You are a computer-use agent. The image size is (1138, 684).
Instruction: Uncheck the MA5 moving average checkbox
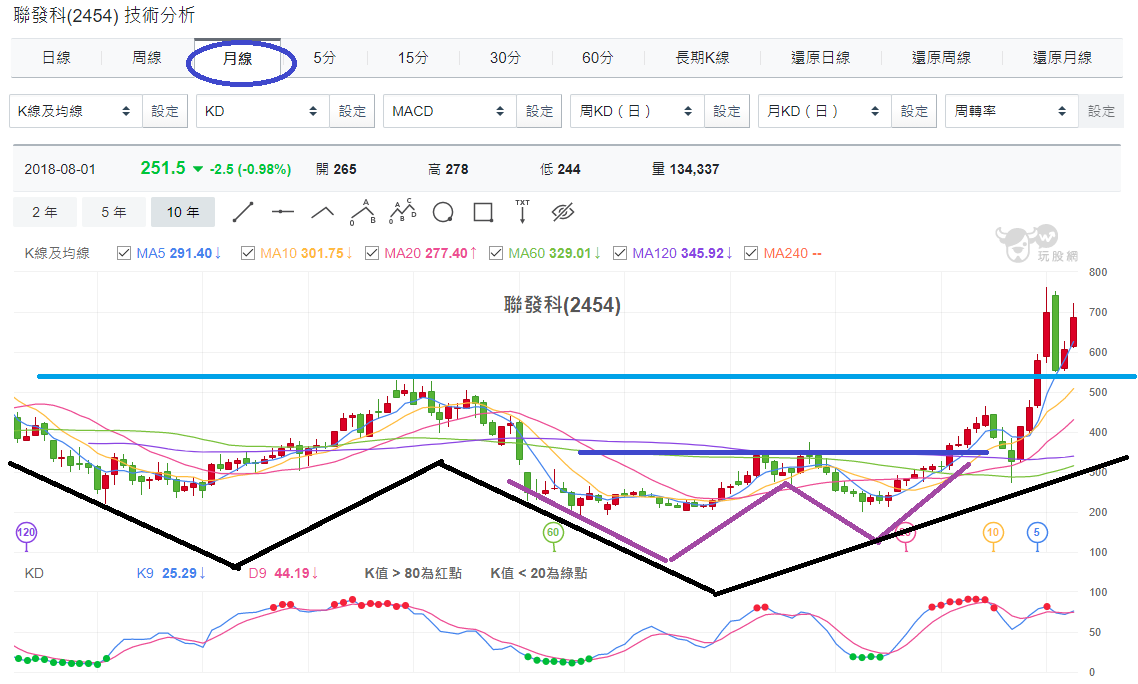pyautogui.click(x=123, y=253)
